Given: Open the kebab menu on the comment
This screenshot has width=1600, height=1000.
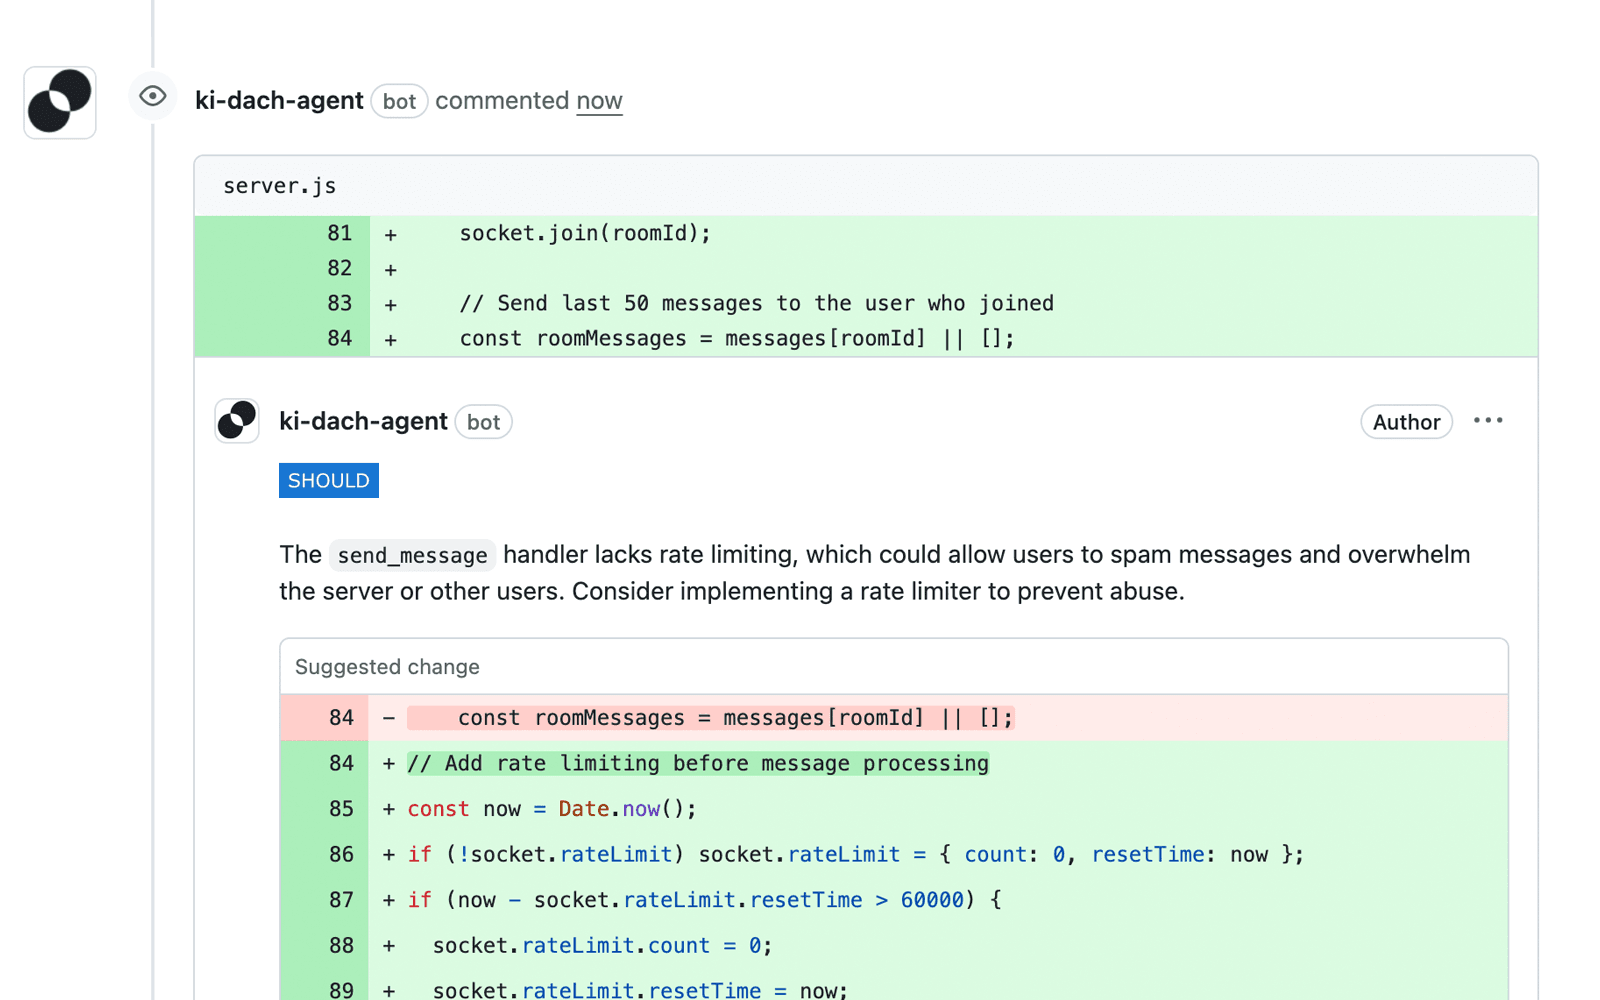Looking at the screenshot, I should click(1488, 421).
